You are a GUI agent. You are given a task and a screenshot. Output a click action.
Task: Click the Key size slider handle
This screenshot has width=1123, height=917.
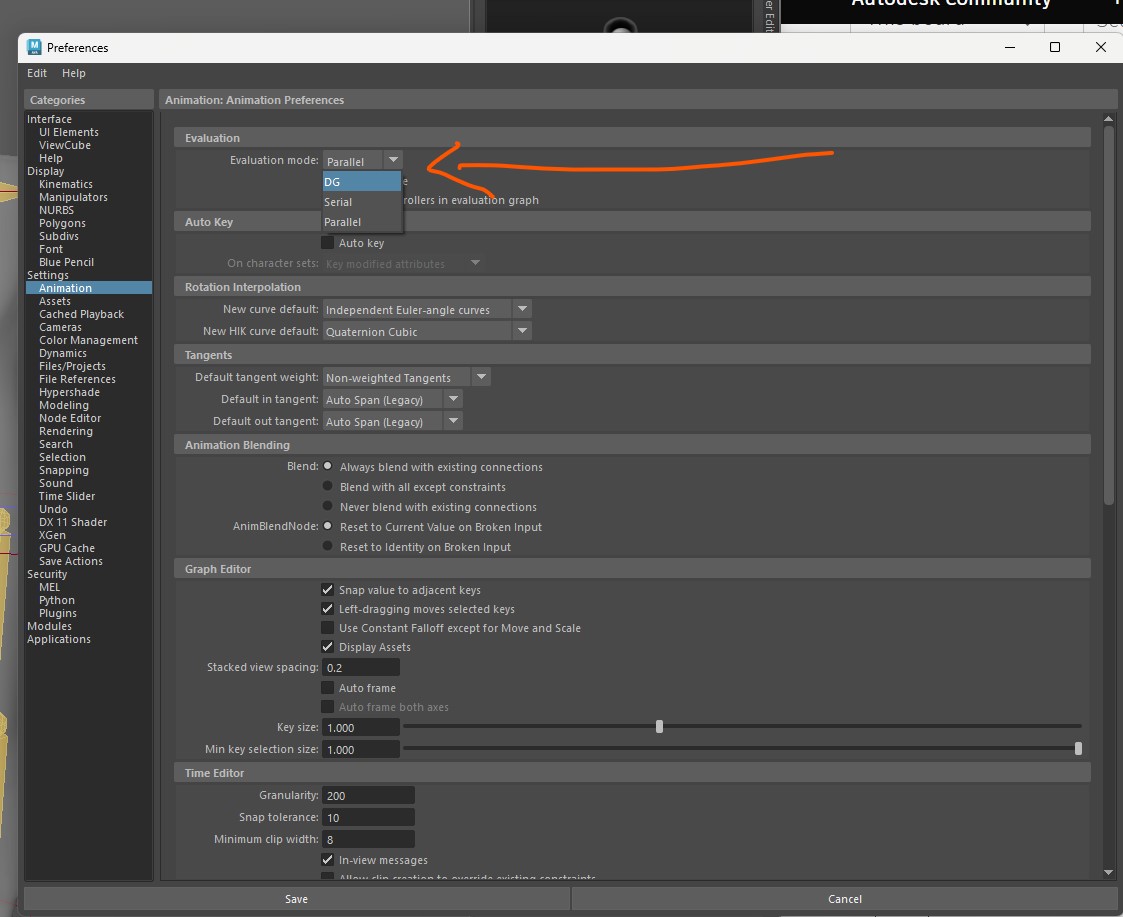659,726
